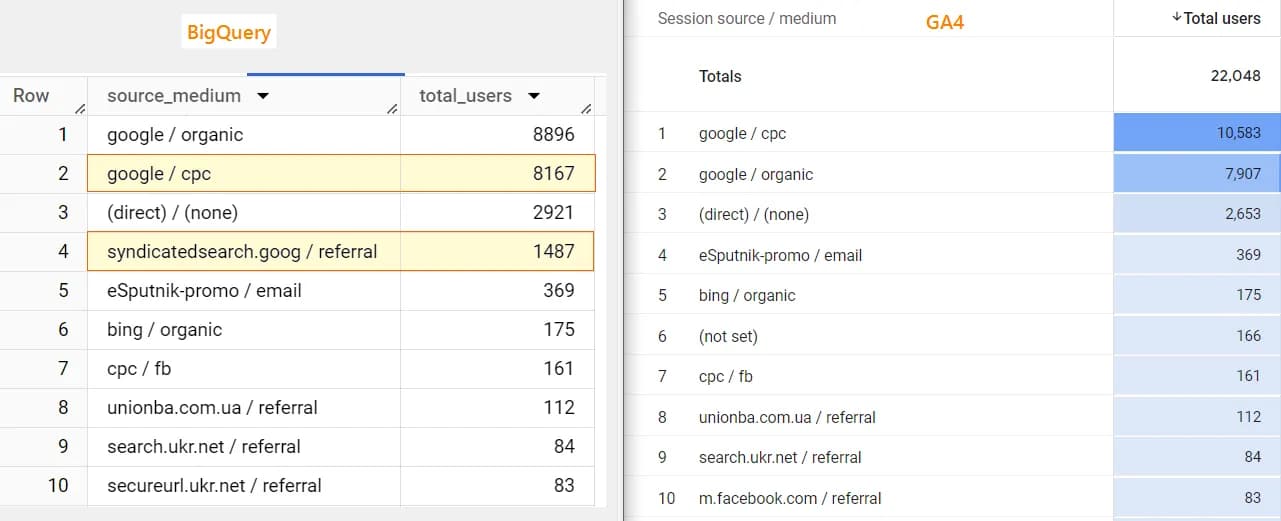Screen dimensions: 1281x521
Task: Click the 22,048 totals value in GA4
Action: [x=1235, y=76]
